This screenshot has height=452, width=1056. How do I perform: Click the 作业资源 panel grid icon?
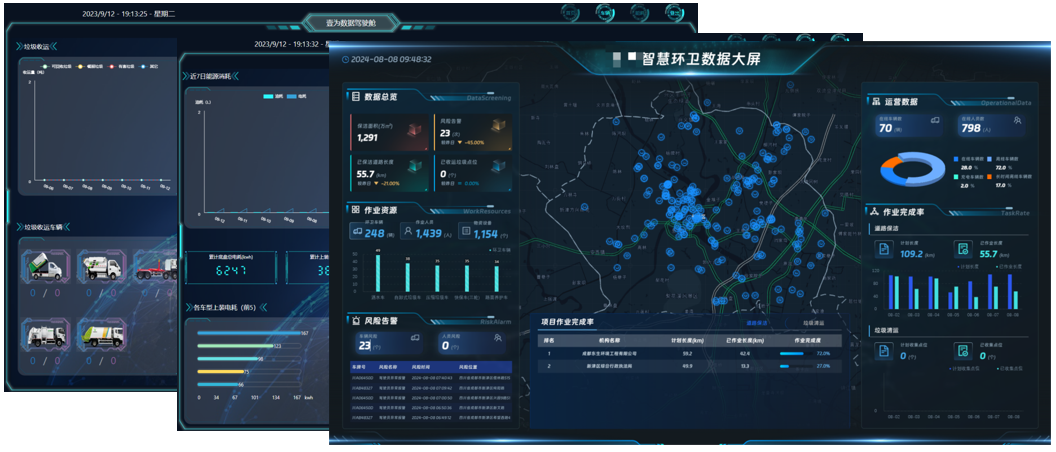355,210
